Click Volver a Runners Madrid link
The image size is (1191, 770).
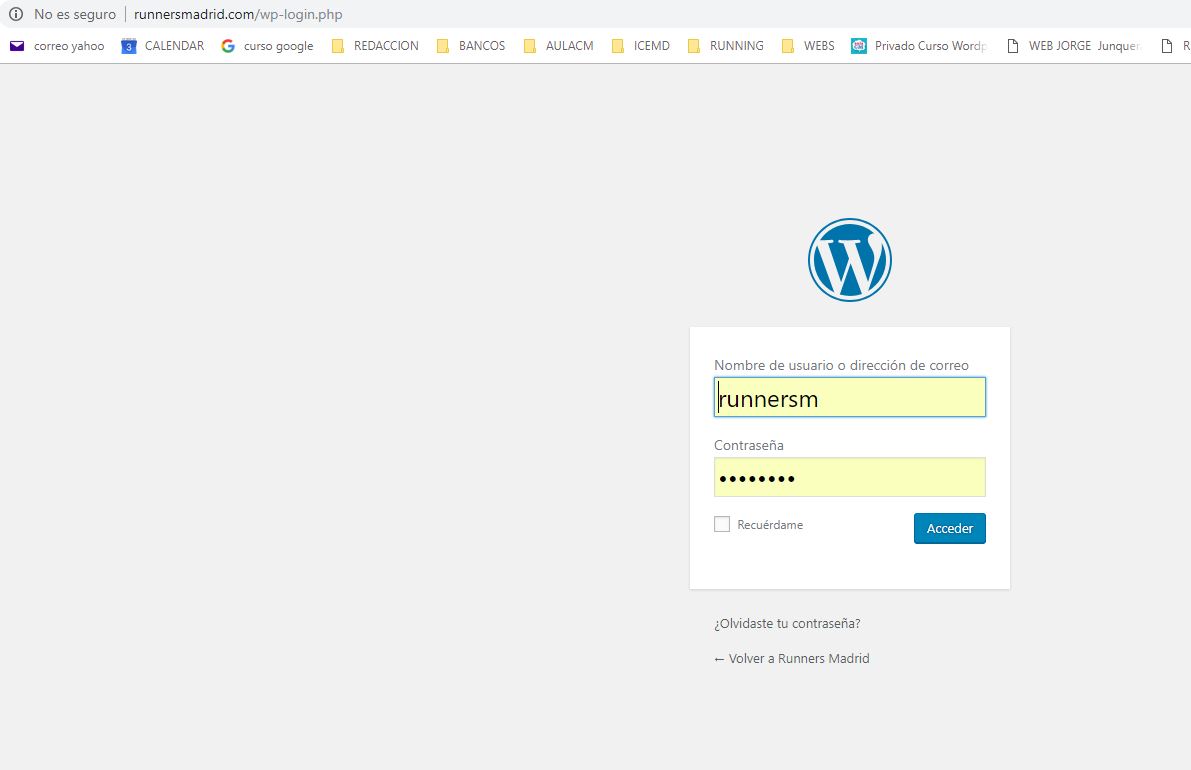click(791, 658)
